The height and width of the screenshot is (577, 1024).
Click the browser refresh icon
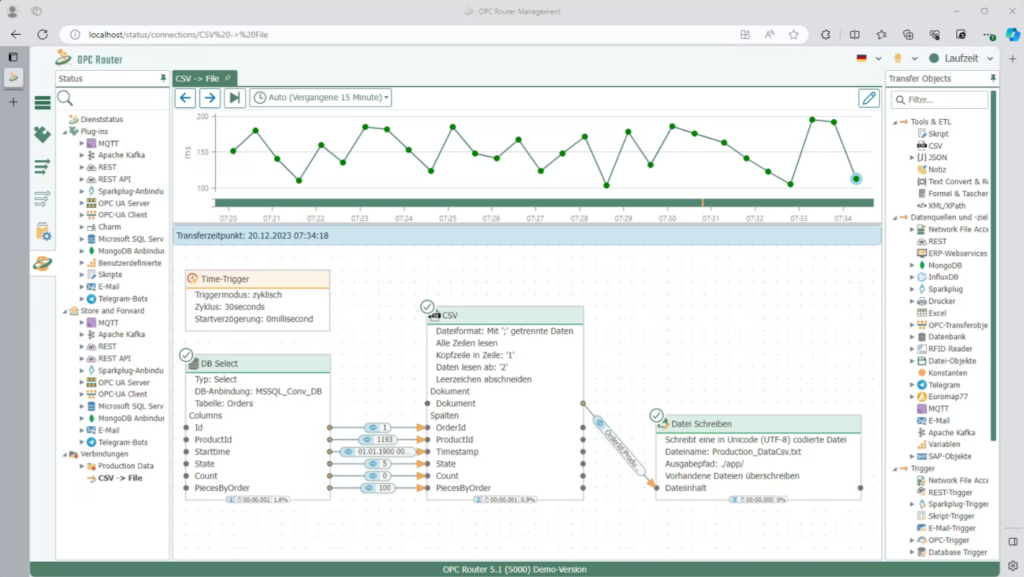click(42, 35)
